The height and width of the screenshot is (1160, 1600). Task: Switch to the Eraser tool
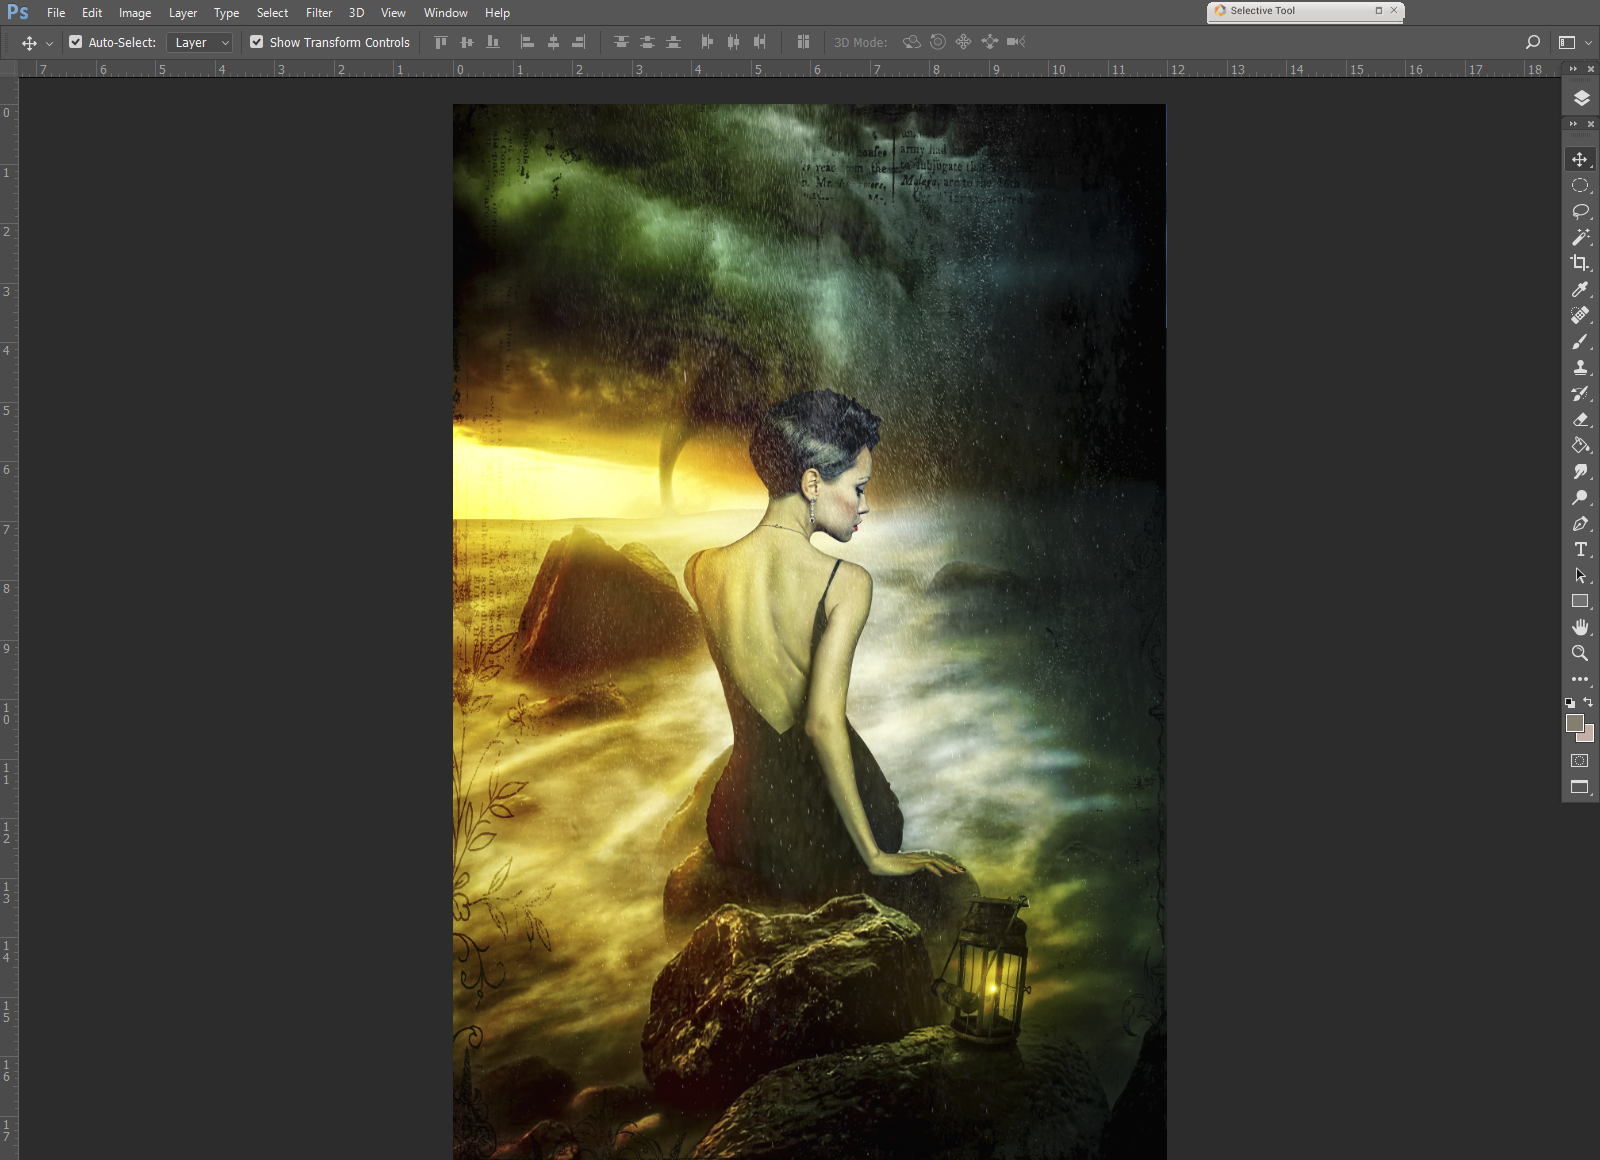tap(1580, 420)
